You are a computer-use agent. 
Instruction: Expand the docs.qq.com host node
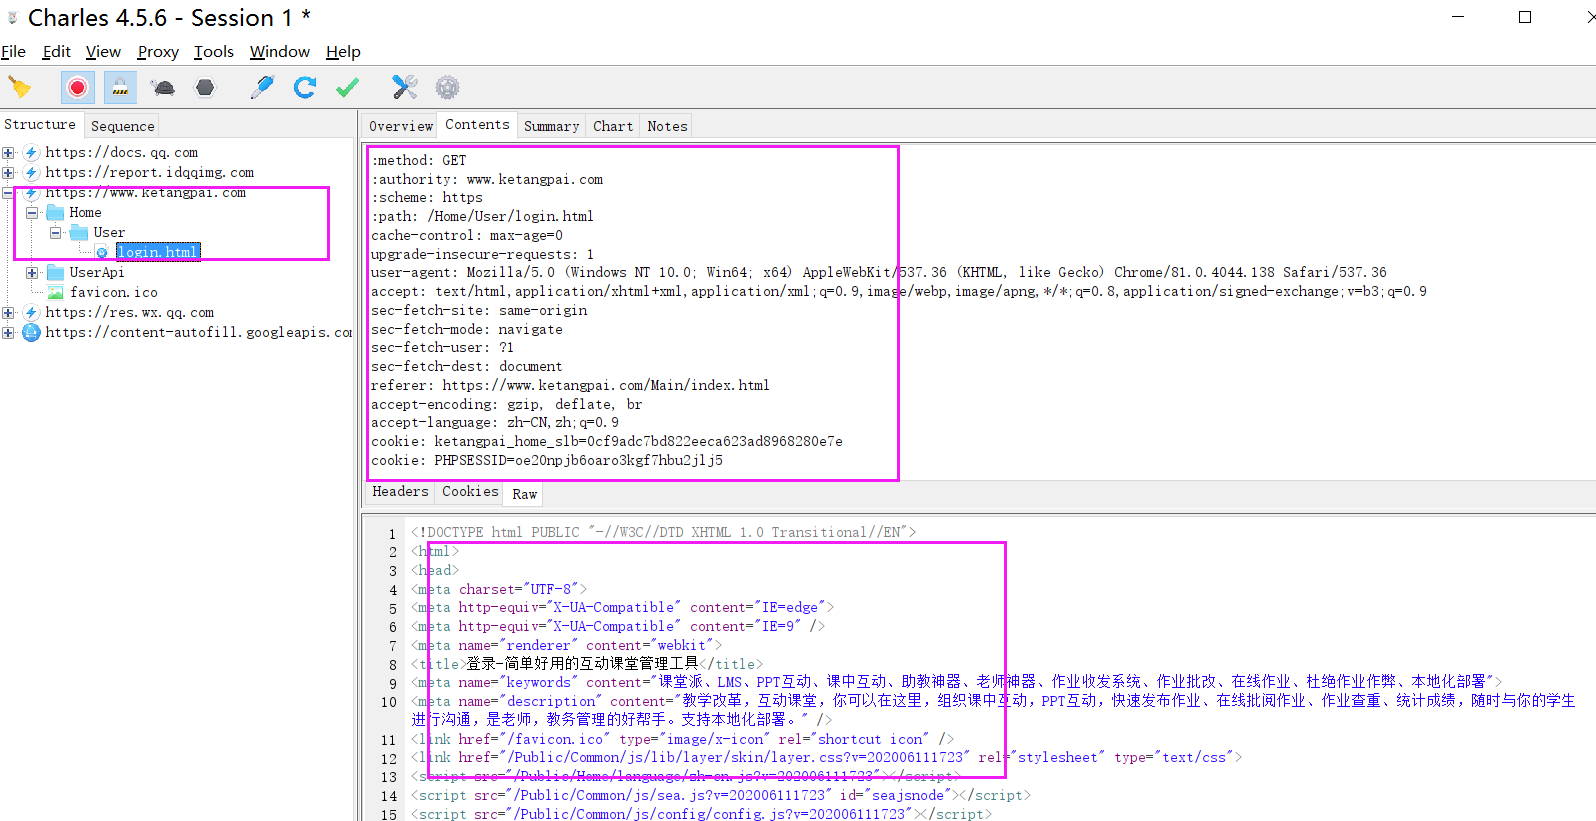click(8, 153)
